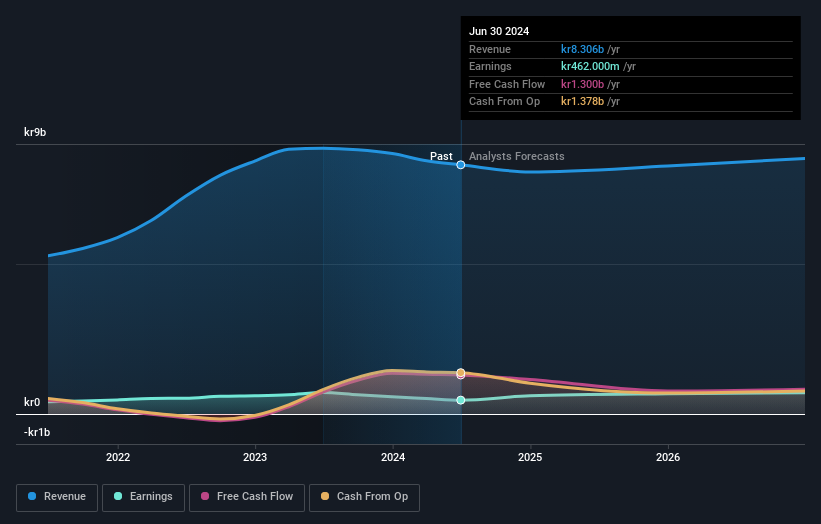
Task: Click the blue Revenue data point marker
Action: [461, 165]
